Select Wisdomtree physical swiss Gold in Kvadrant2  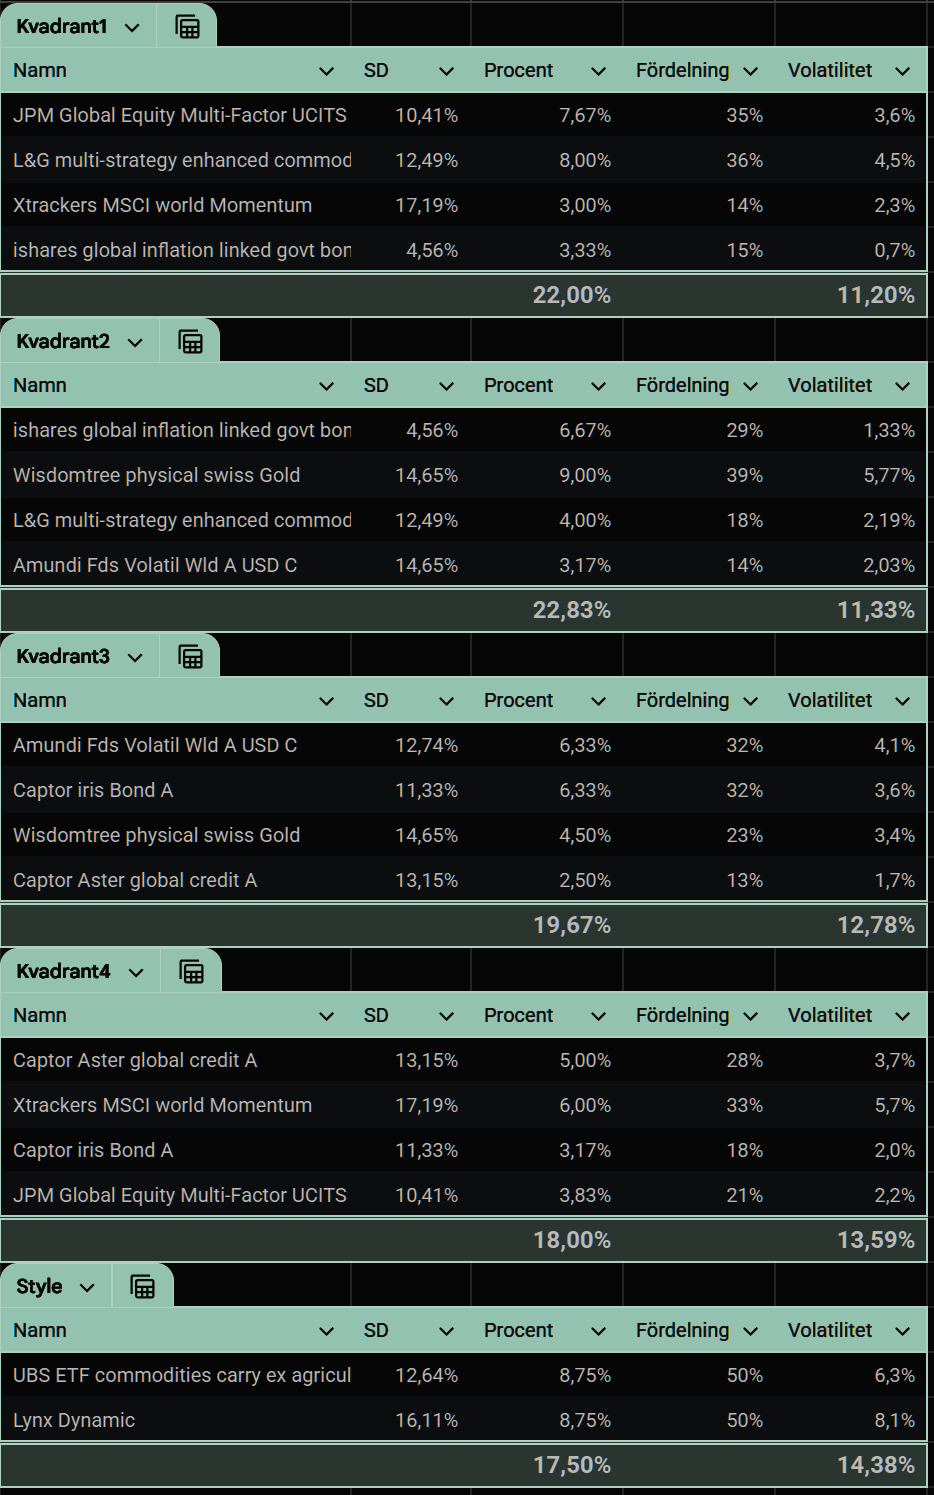point(156,476)
